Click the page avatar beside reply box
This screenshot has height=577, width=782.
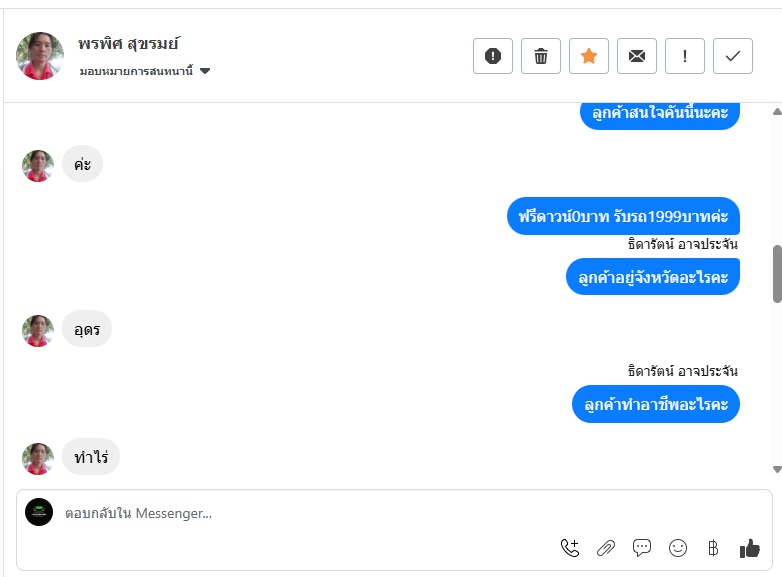click(39, 512)
